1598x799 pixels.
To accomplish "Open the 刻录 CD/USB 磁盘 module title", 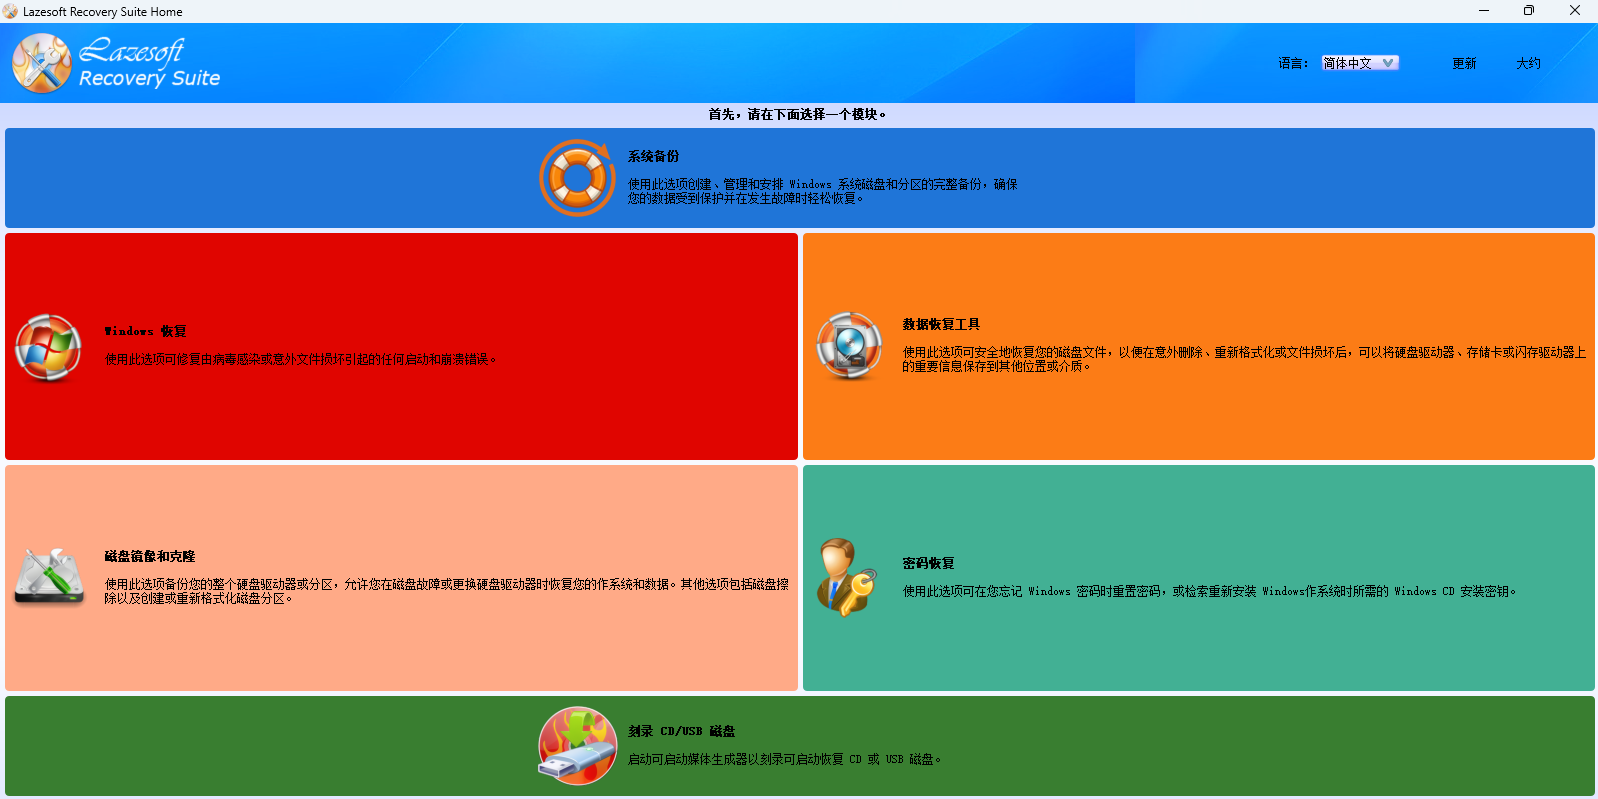I will pyautogui.click(x=681, y=731).
